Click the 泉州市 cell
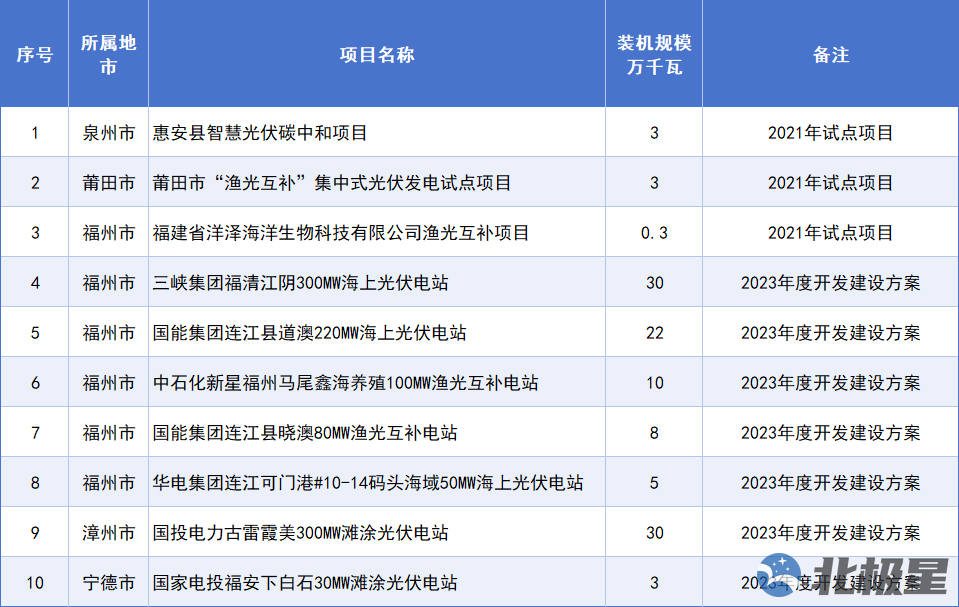Viewport: 959px width, 607px height. pyautogui.click(x=108, y=133)
